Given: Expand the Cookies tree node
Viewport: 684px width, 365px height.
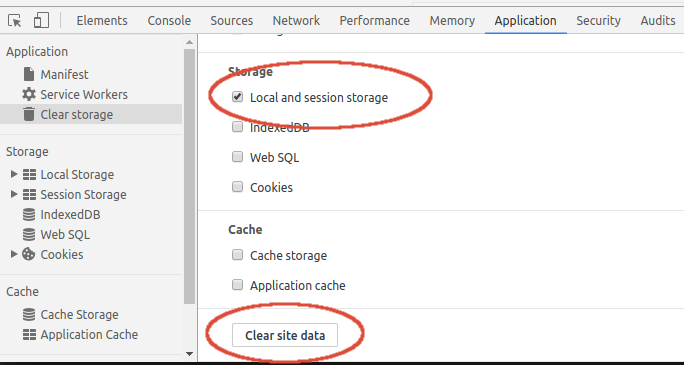Looking at the screenshot, I should point(14,254).
